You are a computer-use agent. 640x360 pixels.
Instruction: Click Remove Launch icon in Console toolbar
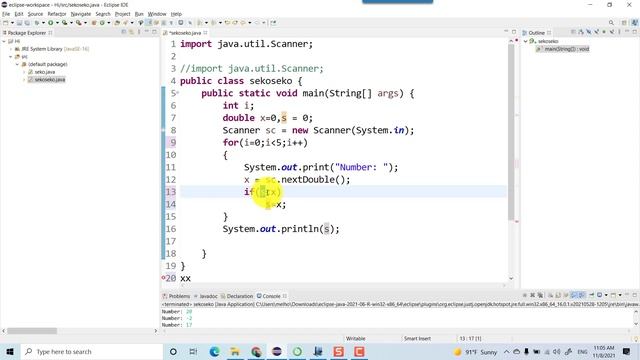[533, 295]
